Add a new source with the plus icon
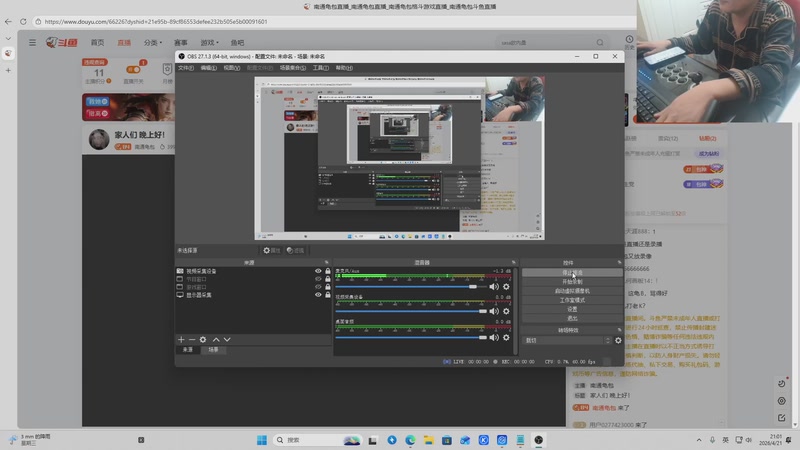 pos(181,339)
